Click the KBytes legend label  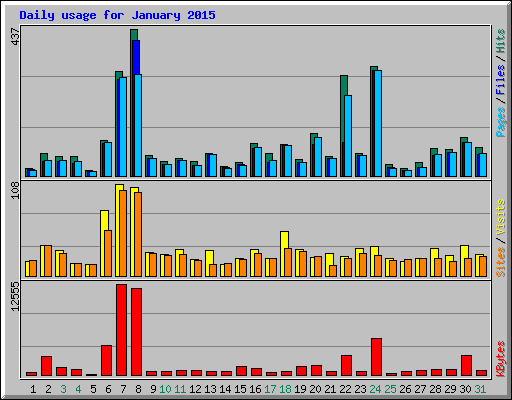[500, 359]
